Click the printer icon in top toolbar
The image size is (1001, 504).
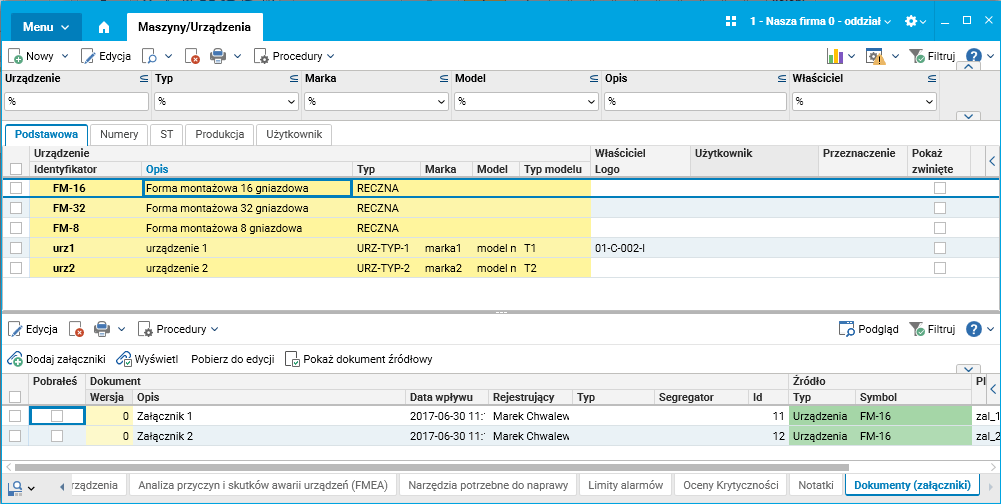218,57
